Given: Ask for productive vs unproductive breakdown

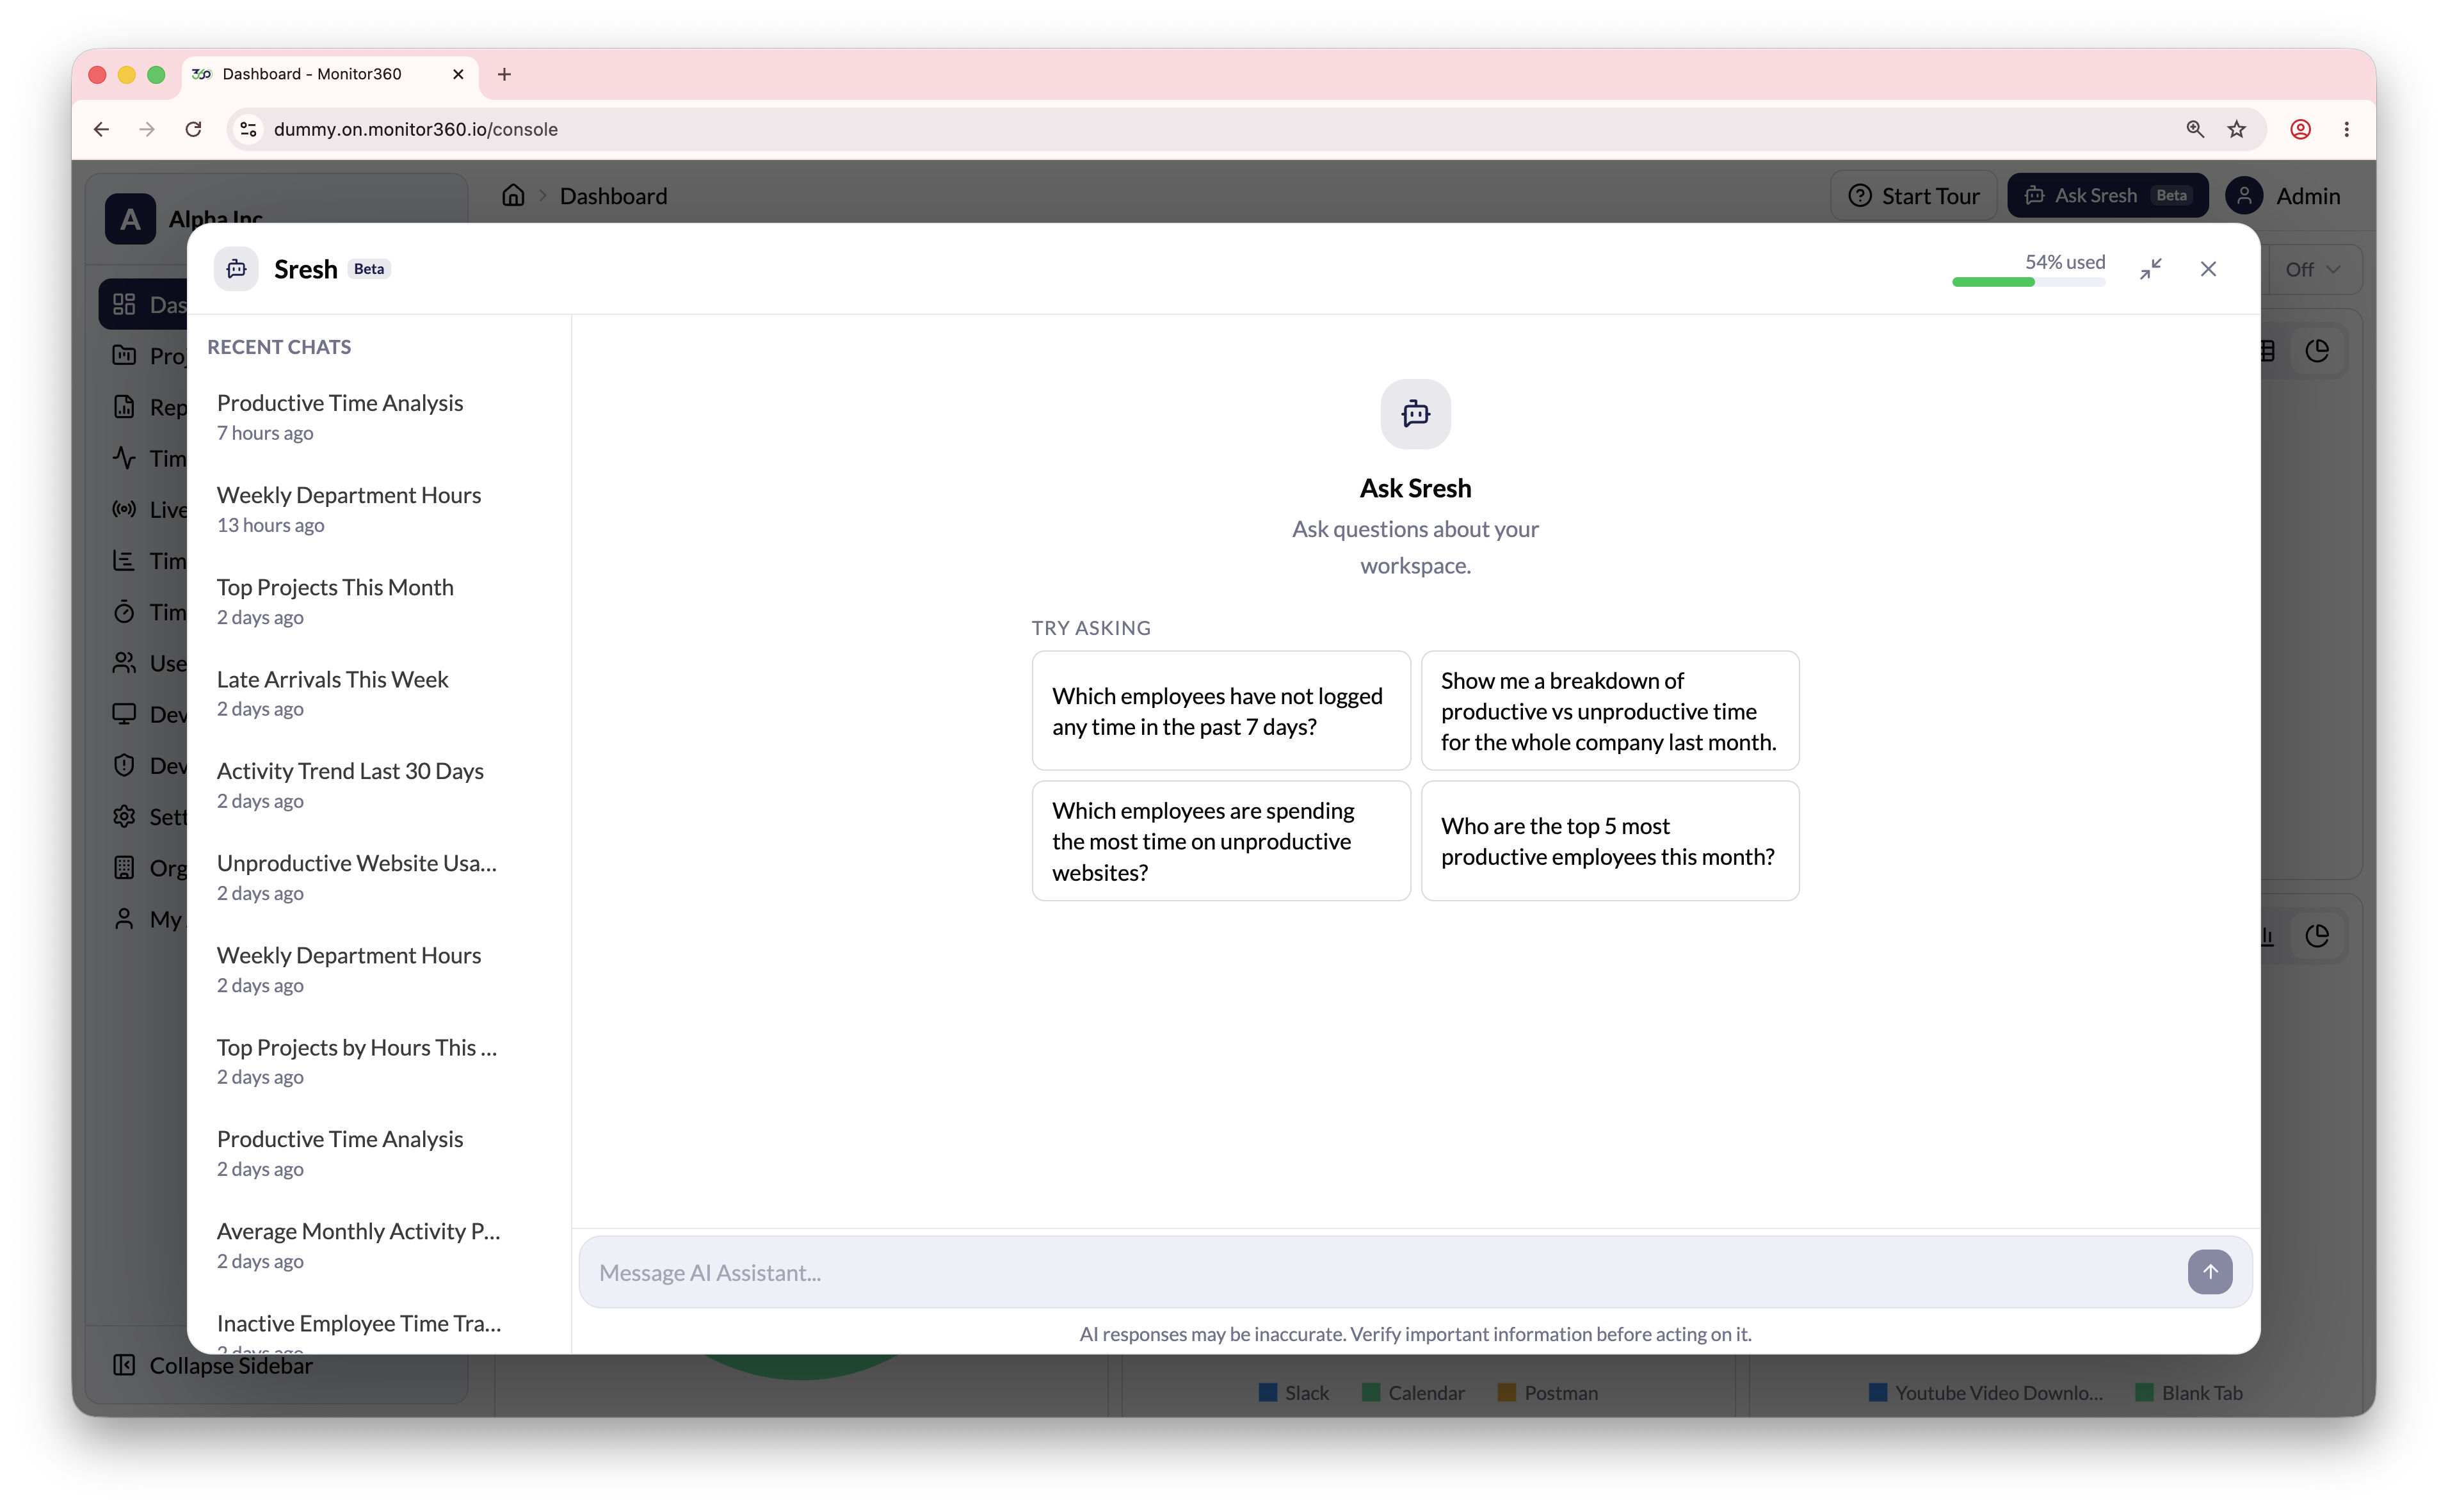Looking at the screenshot, I should pos(1610,711).
